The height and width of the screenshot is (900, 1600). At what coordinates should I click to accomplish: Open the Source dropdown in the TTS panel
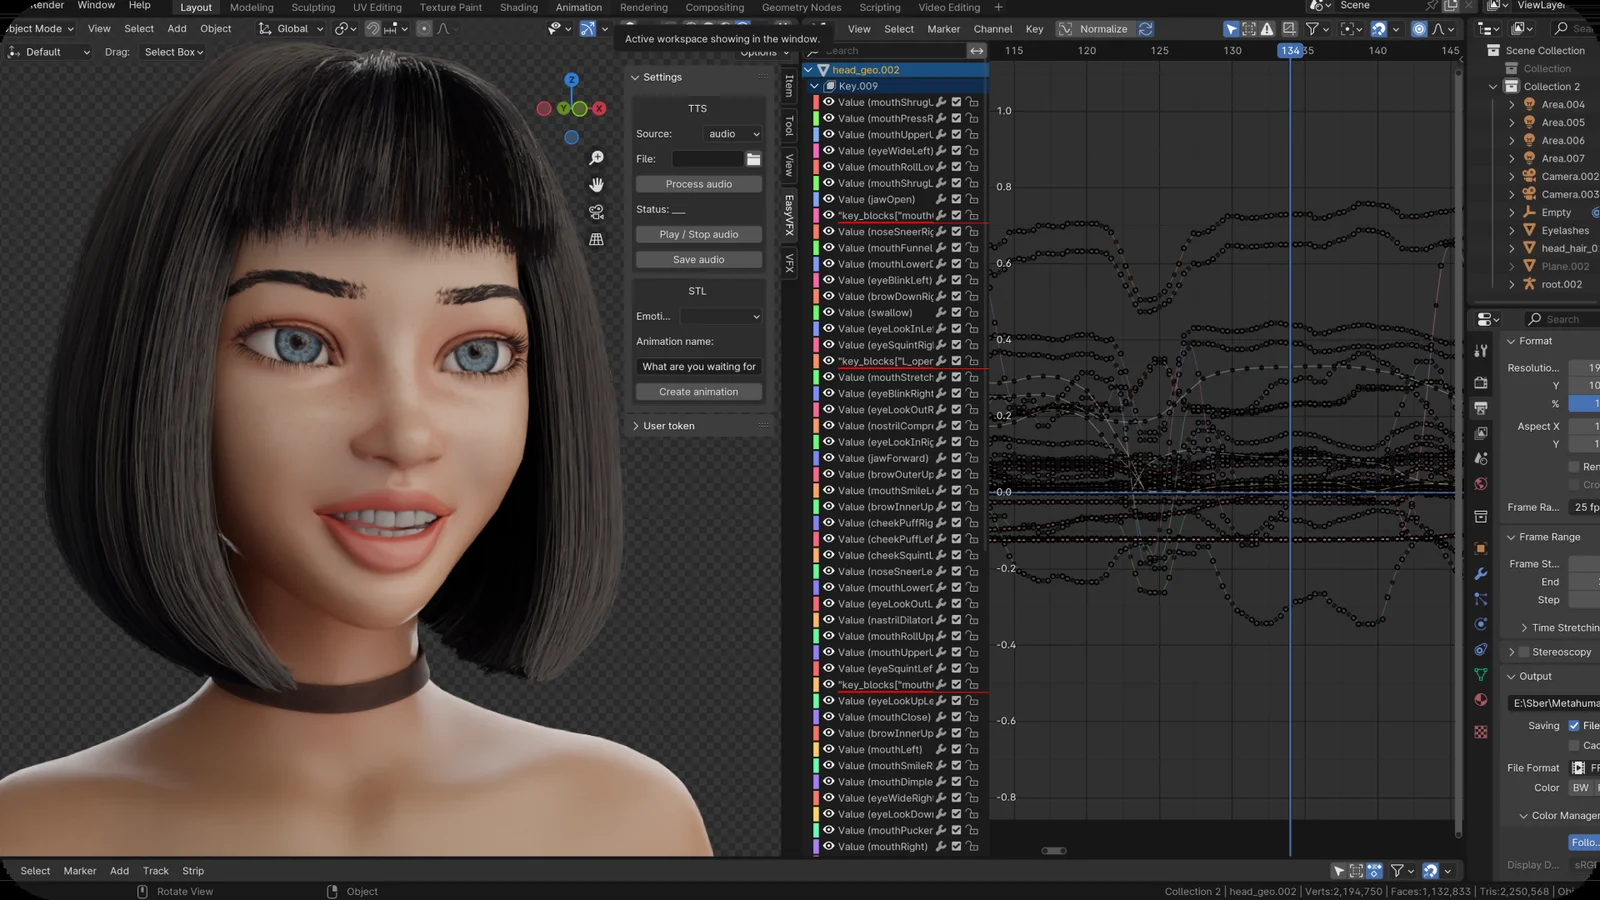click(x=731, y=133)
